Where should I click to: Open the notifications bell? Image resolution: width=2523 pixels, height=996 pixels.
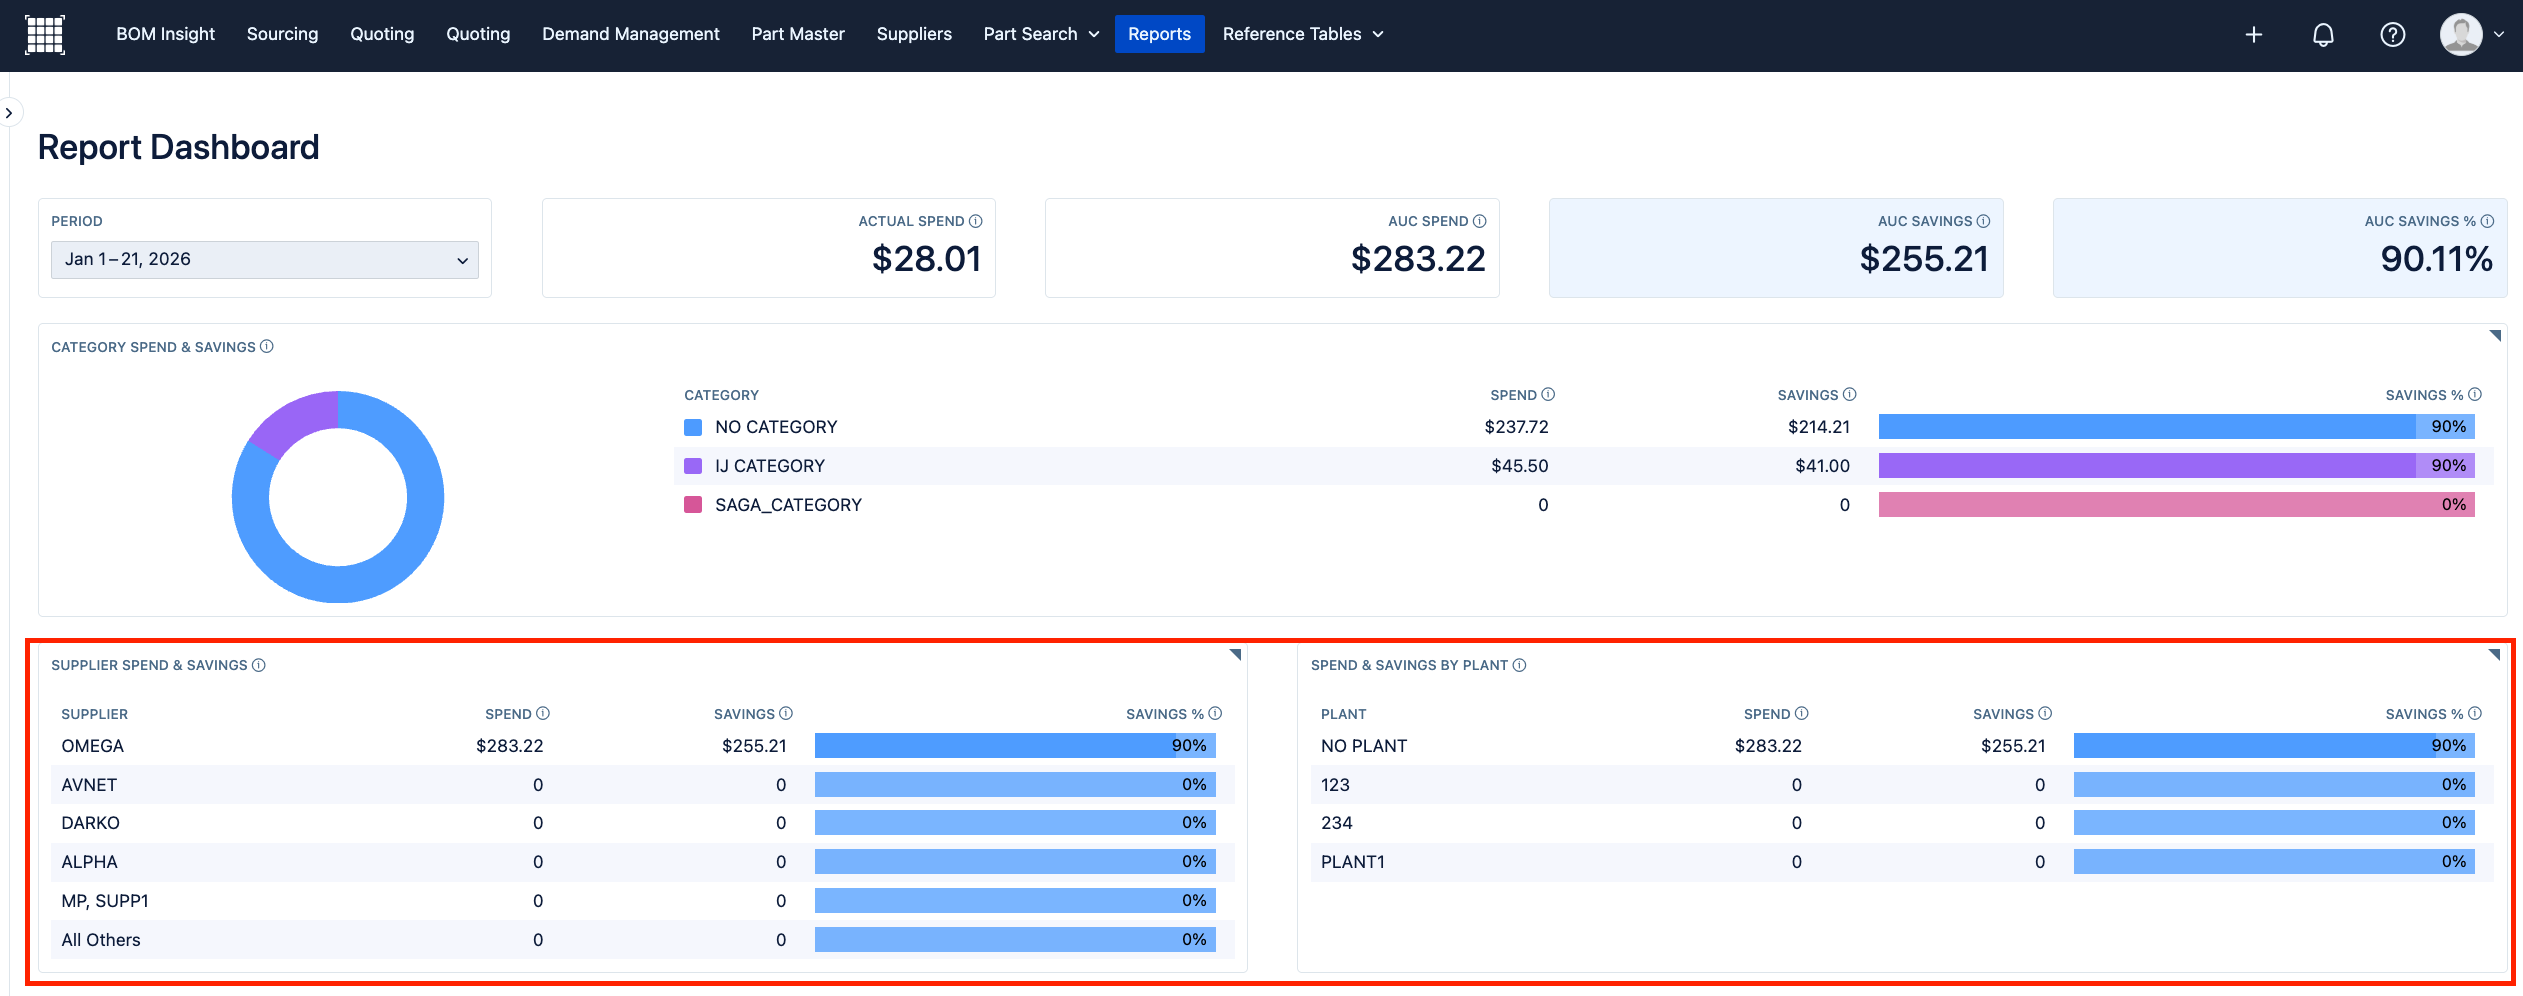2323,35
